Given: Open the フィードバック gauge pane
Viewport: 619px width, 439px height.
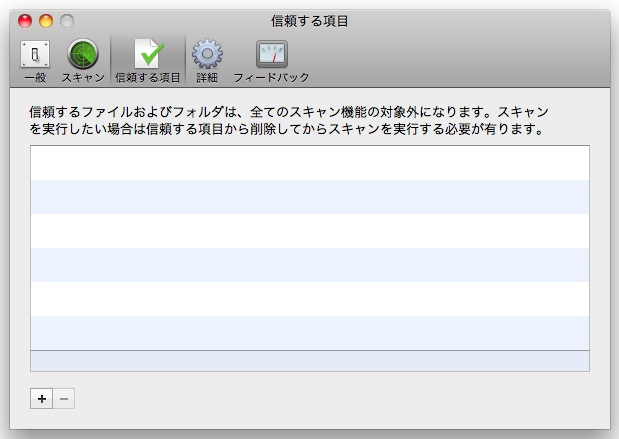Looking at the screenshot, I should [272, 61].
